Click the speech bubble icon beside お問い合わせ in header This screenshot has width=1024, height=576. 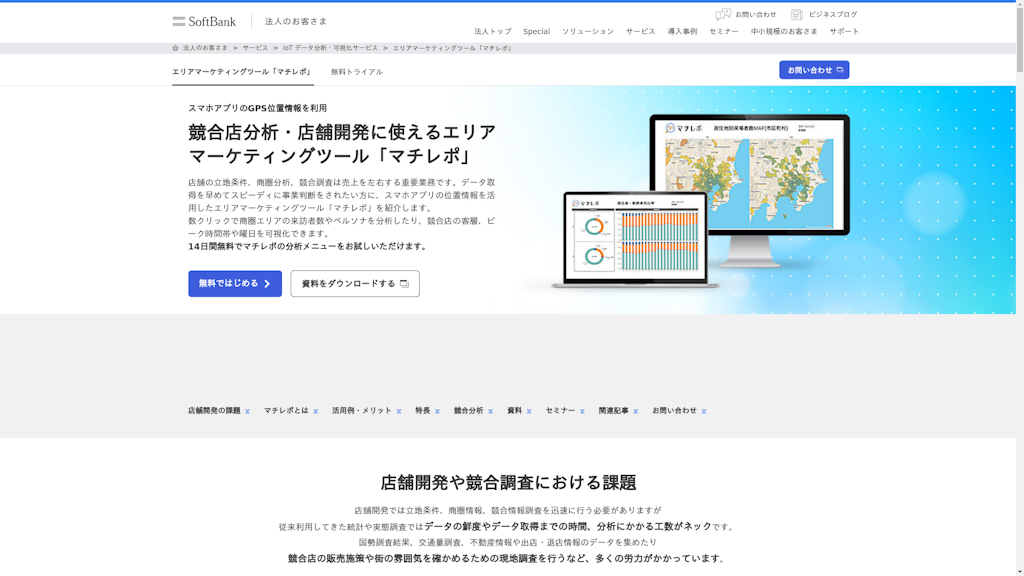point(723,15)
